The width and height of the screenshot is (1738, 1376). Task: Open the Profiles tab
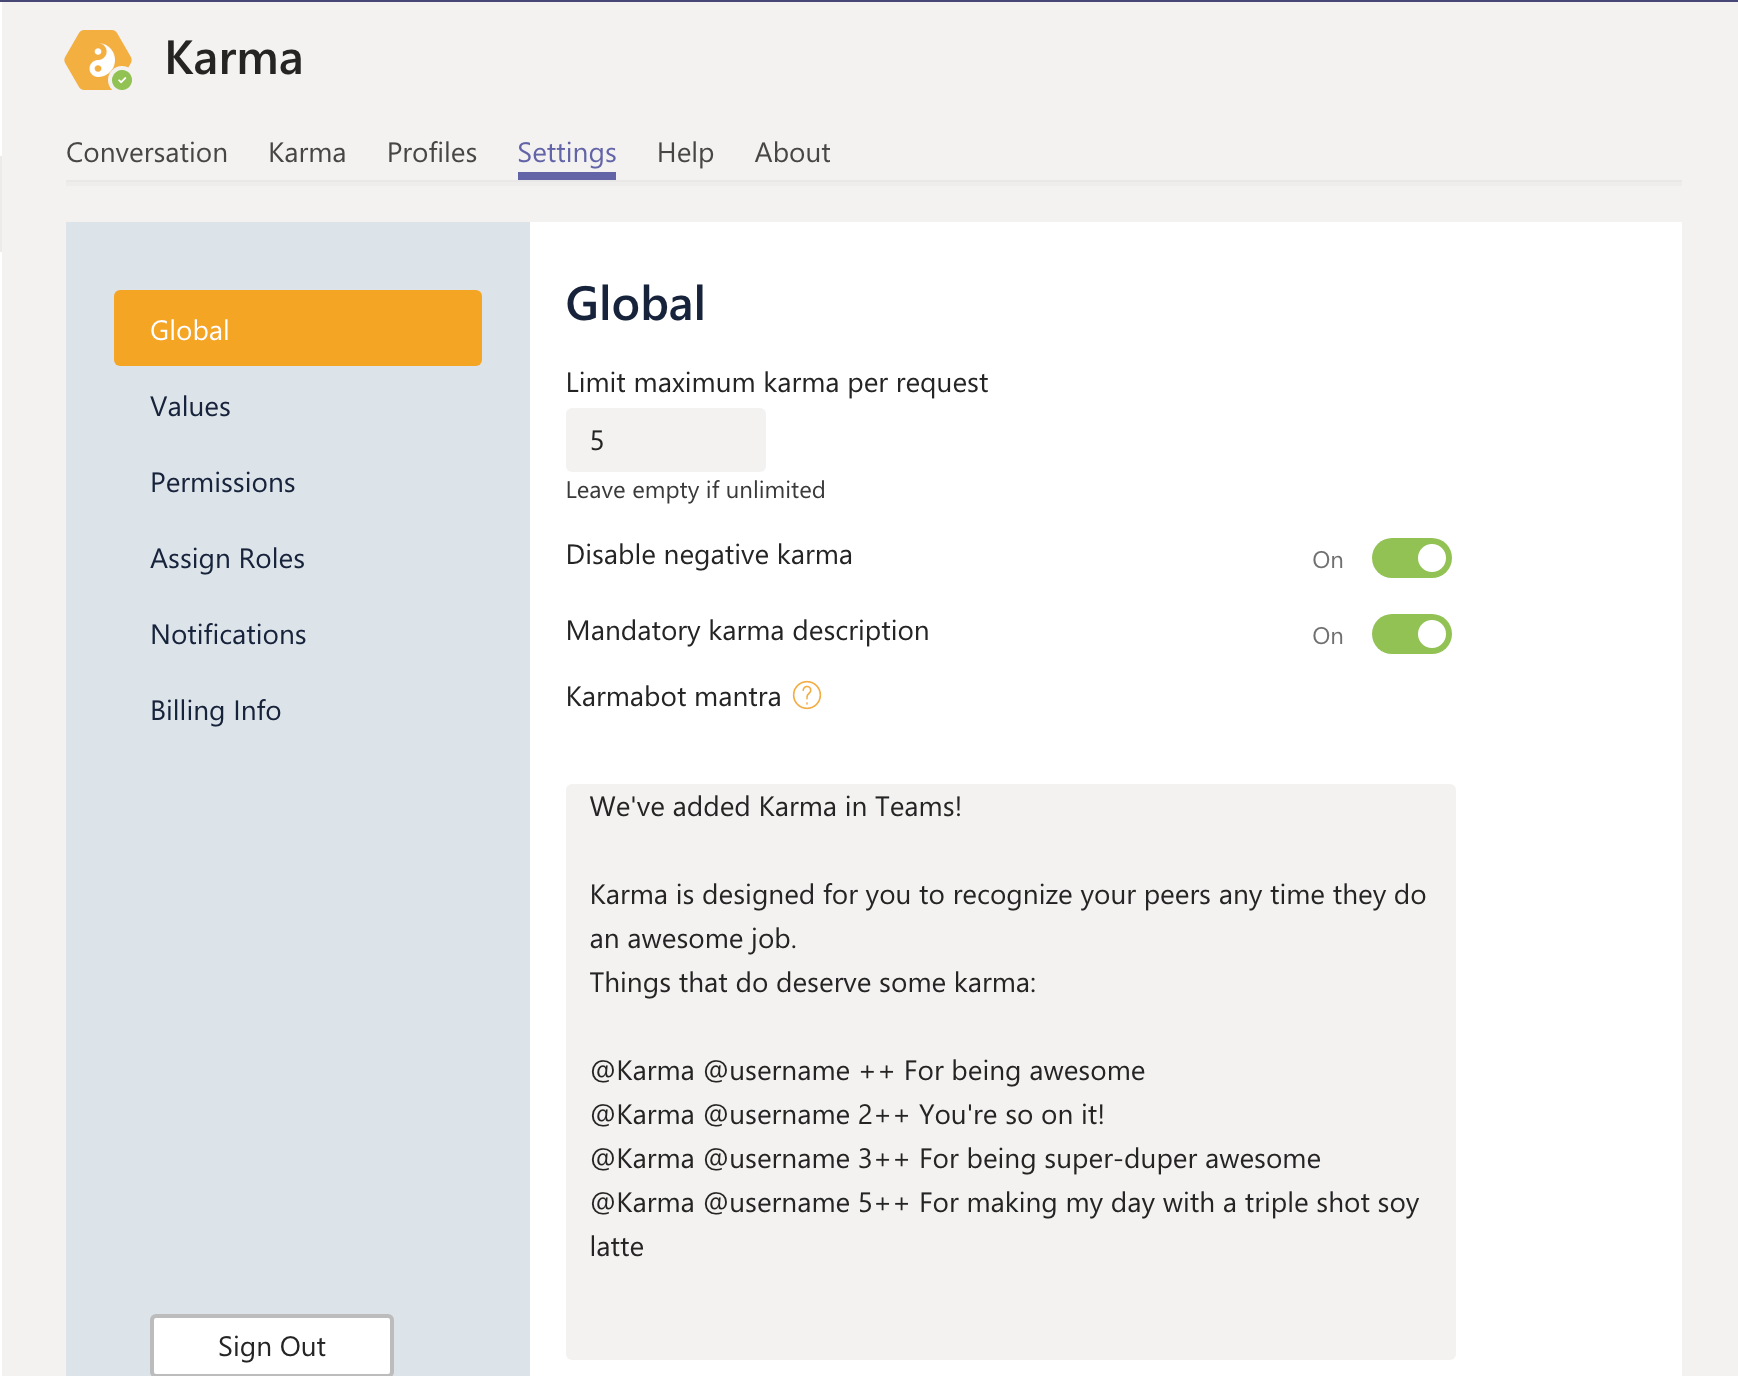pos(431,152)
